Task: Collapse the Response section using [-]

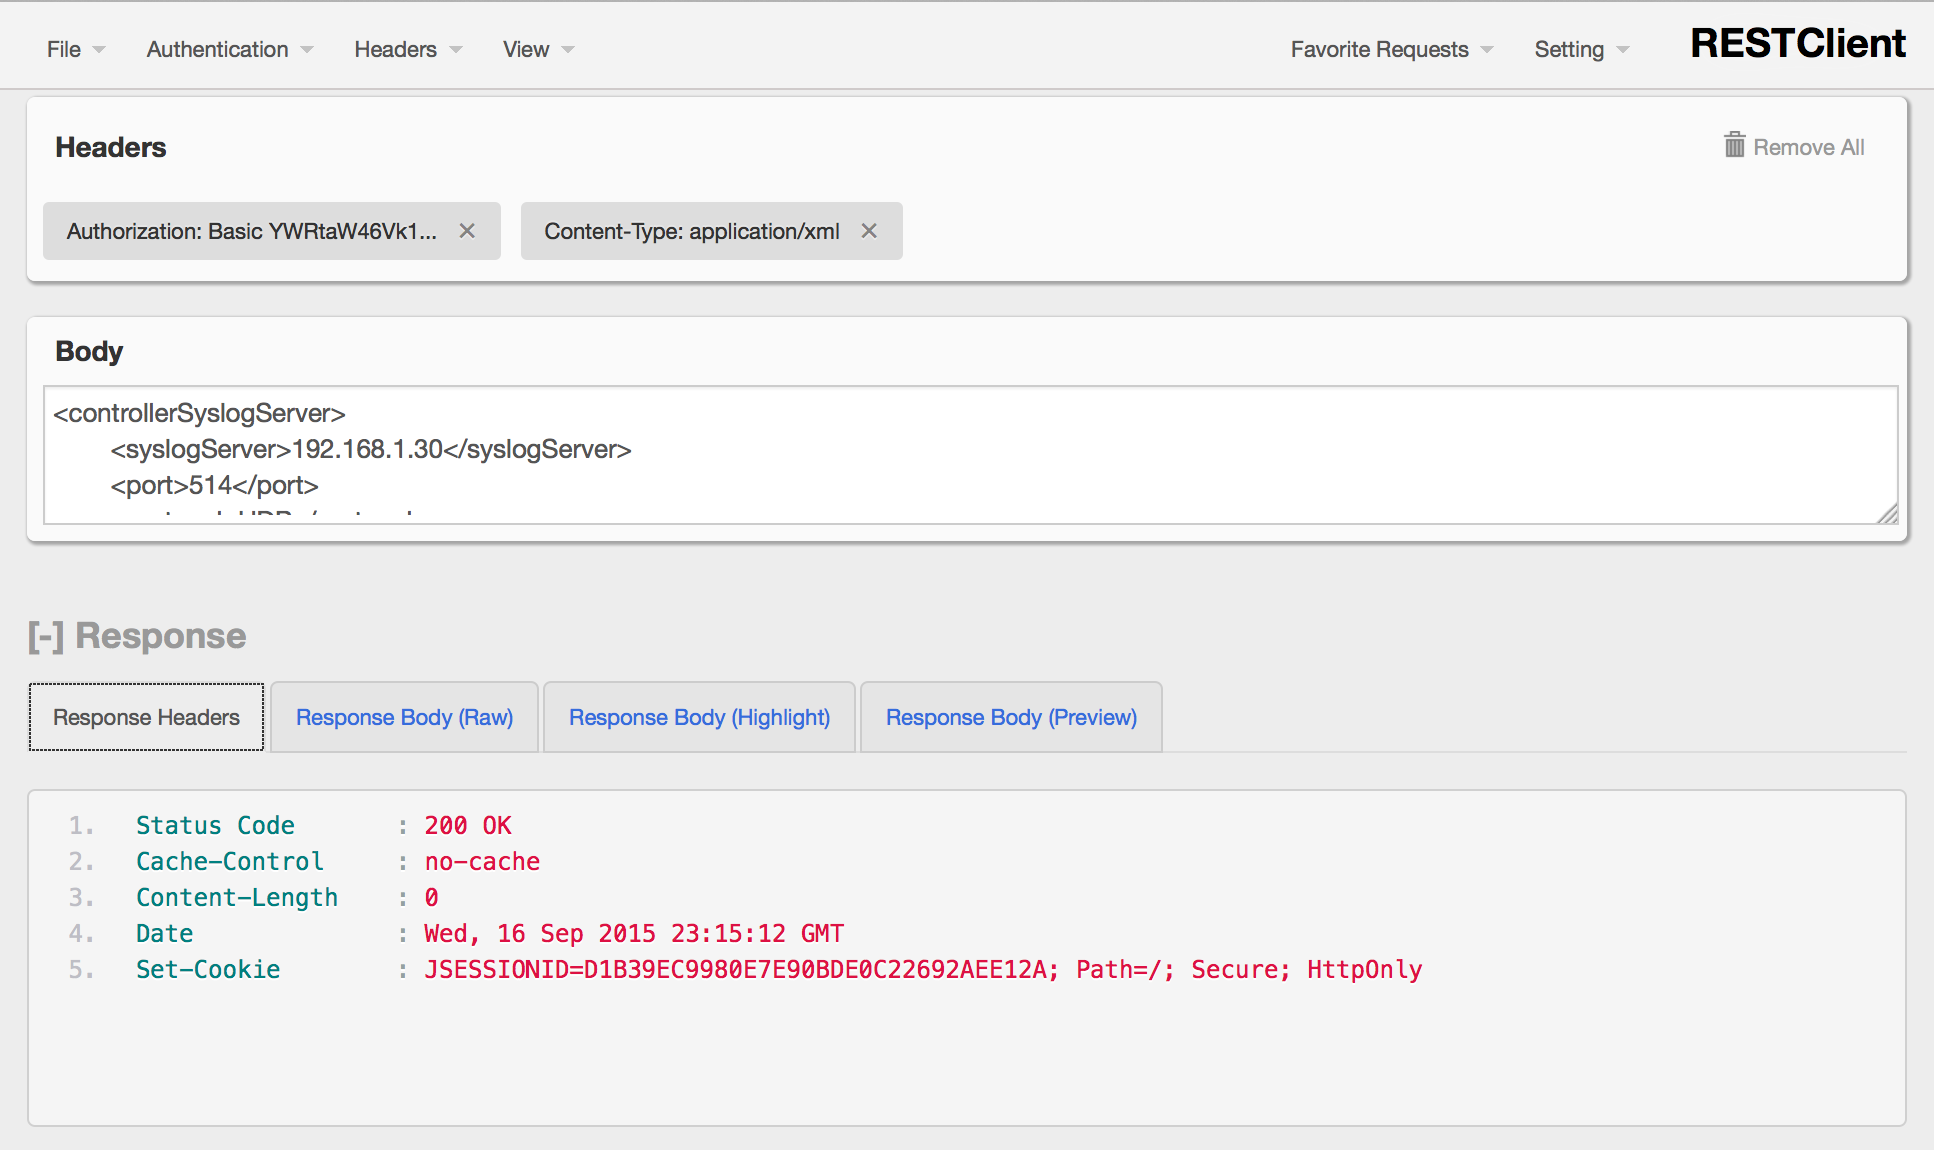Action: click(x=45, y=636)
